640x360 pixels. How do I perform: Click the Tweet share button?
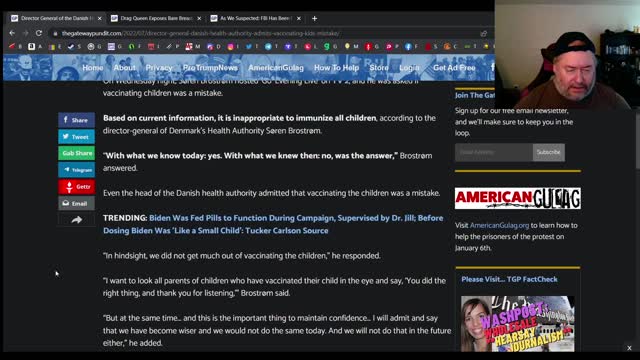[76, 137]
